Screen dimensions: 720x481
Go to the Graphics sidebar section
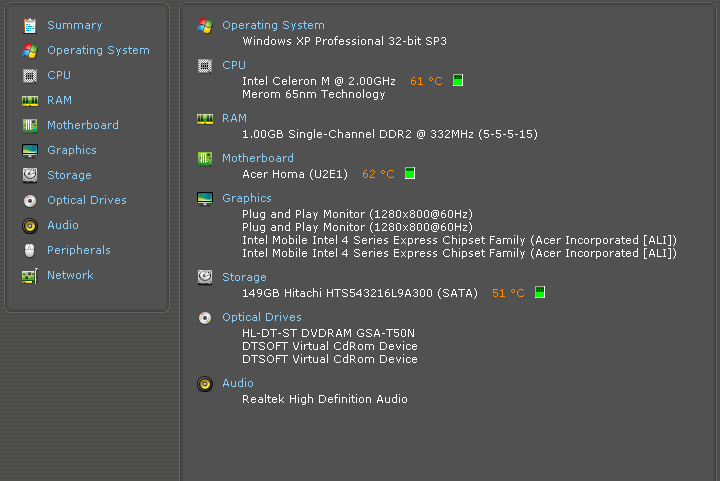click(72, 150)
